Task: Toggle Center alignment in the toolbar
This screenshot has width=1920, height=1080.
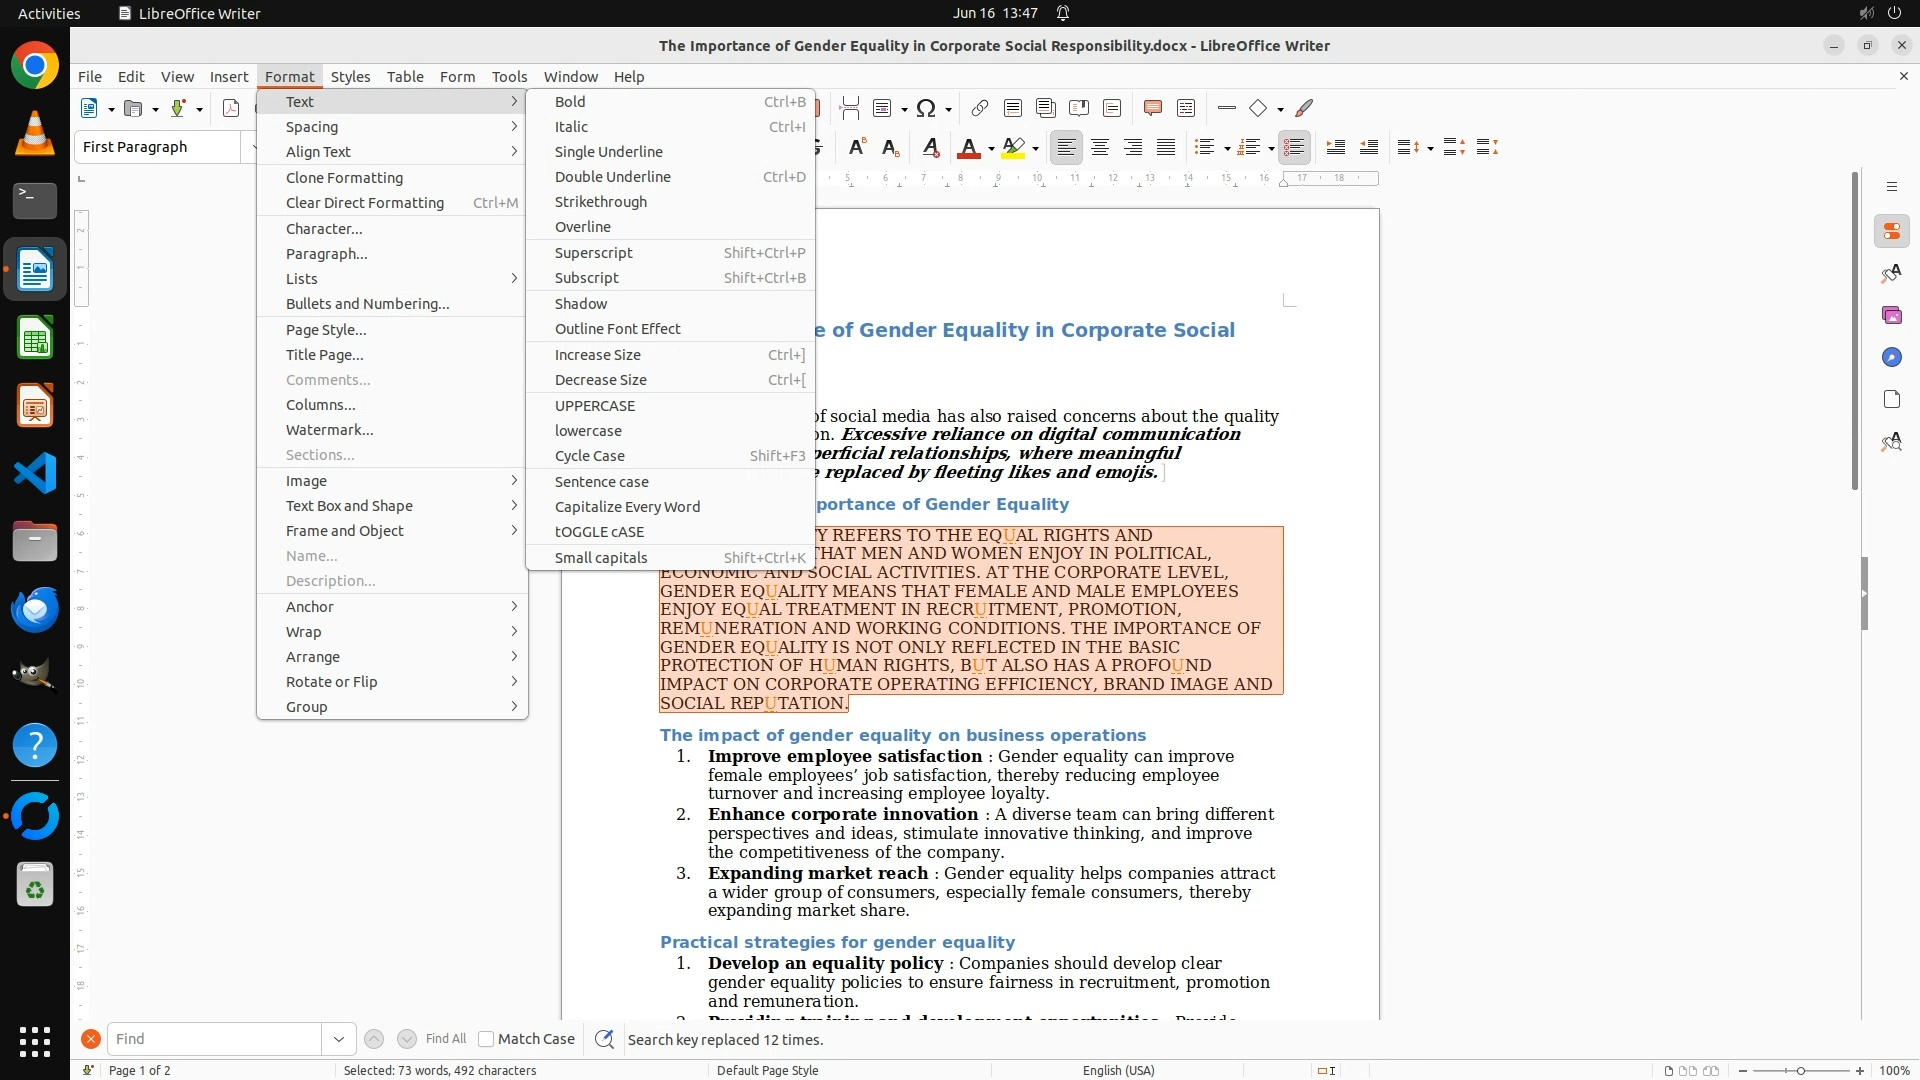Action: pyautogui.click(x=1100, y=148)
